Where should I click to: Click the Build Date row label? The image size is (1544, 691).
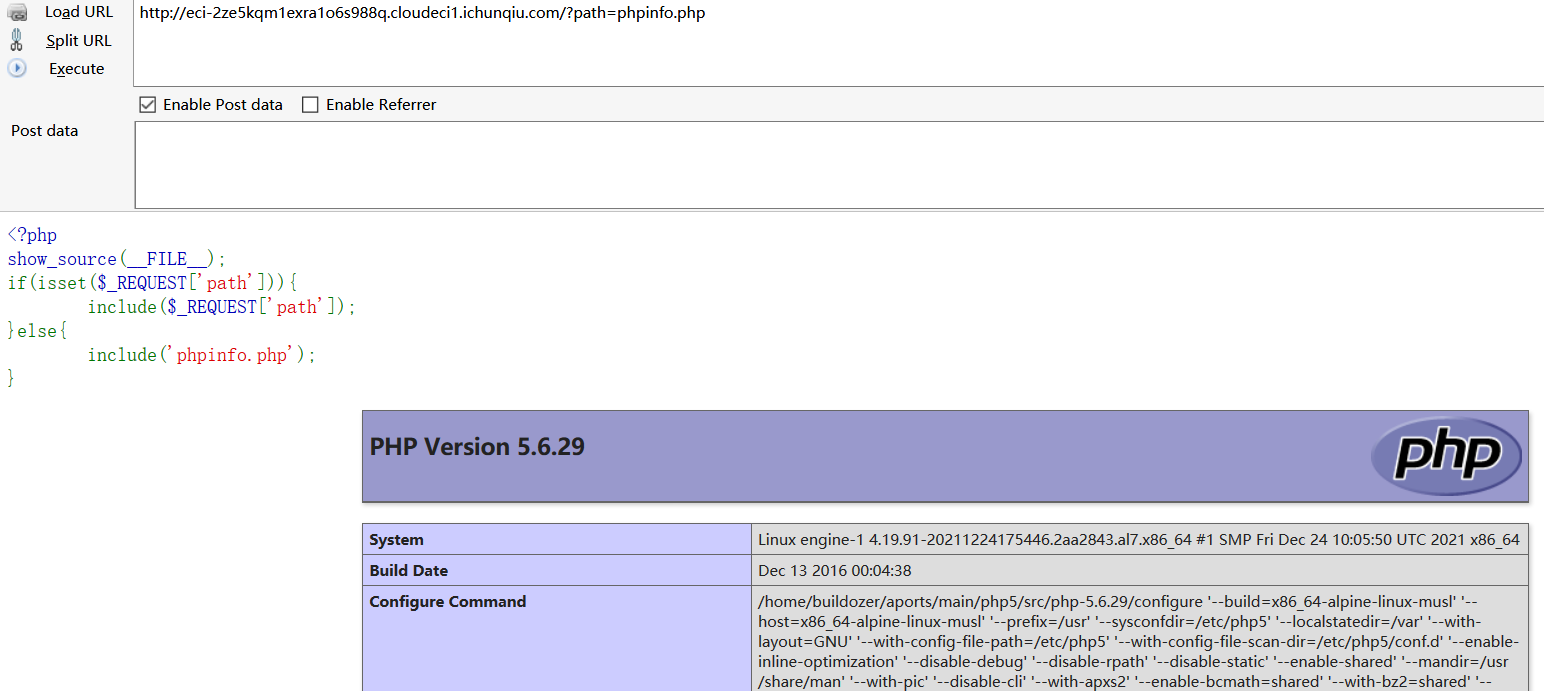[408, 571]
